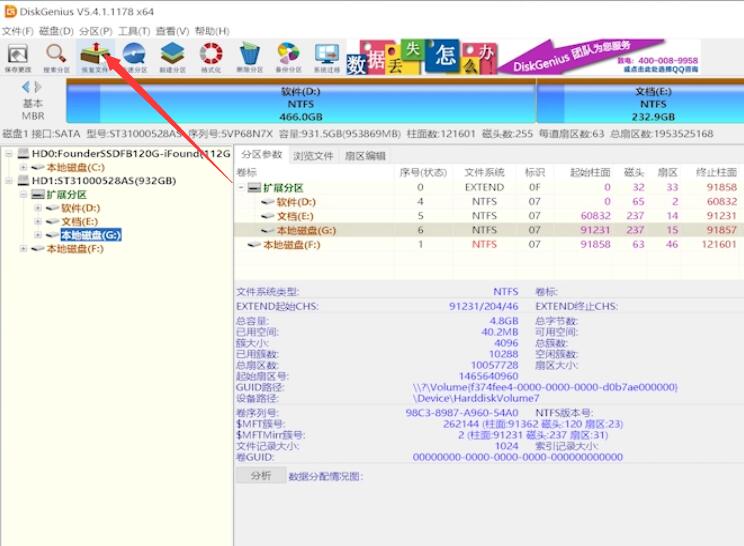
Task: Expand 本地磁盘(C:) node in tree
Action: (23, 167)
